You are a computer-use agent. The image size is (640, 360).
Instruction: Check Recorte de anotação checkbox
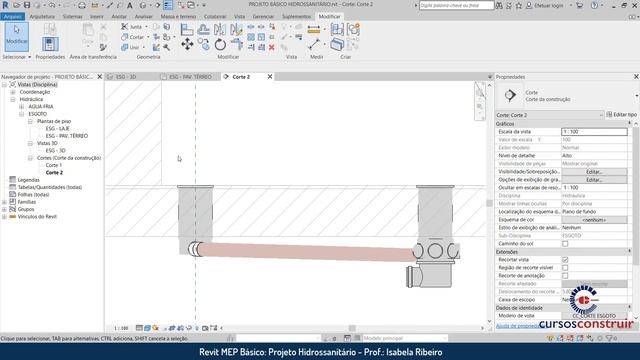point(565,276)
